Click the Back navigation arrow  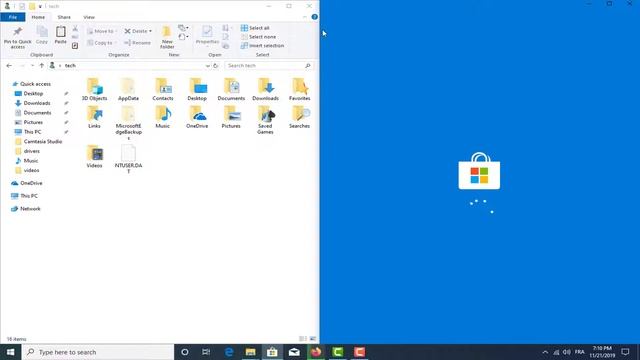click(9, 65)
